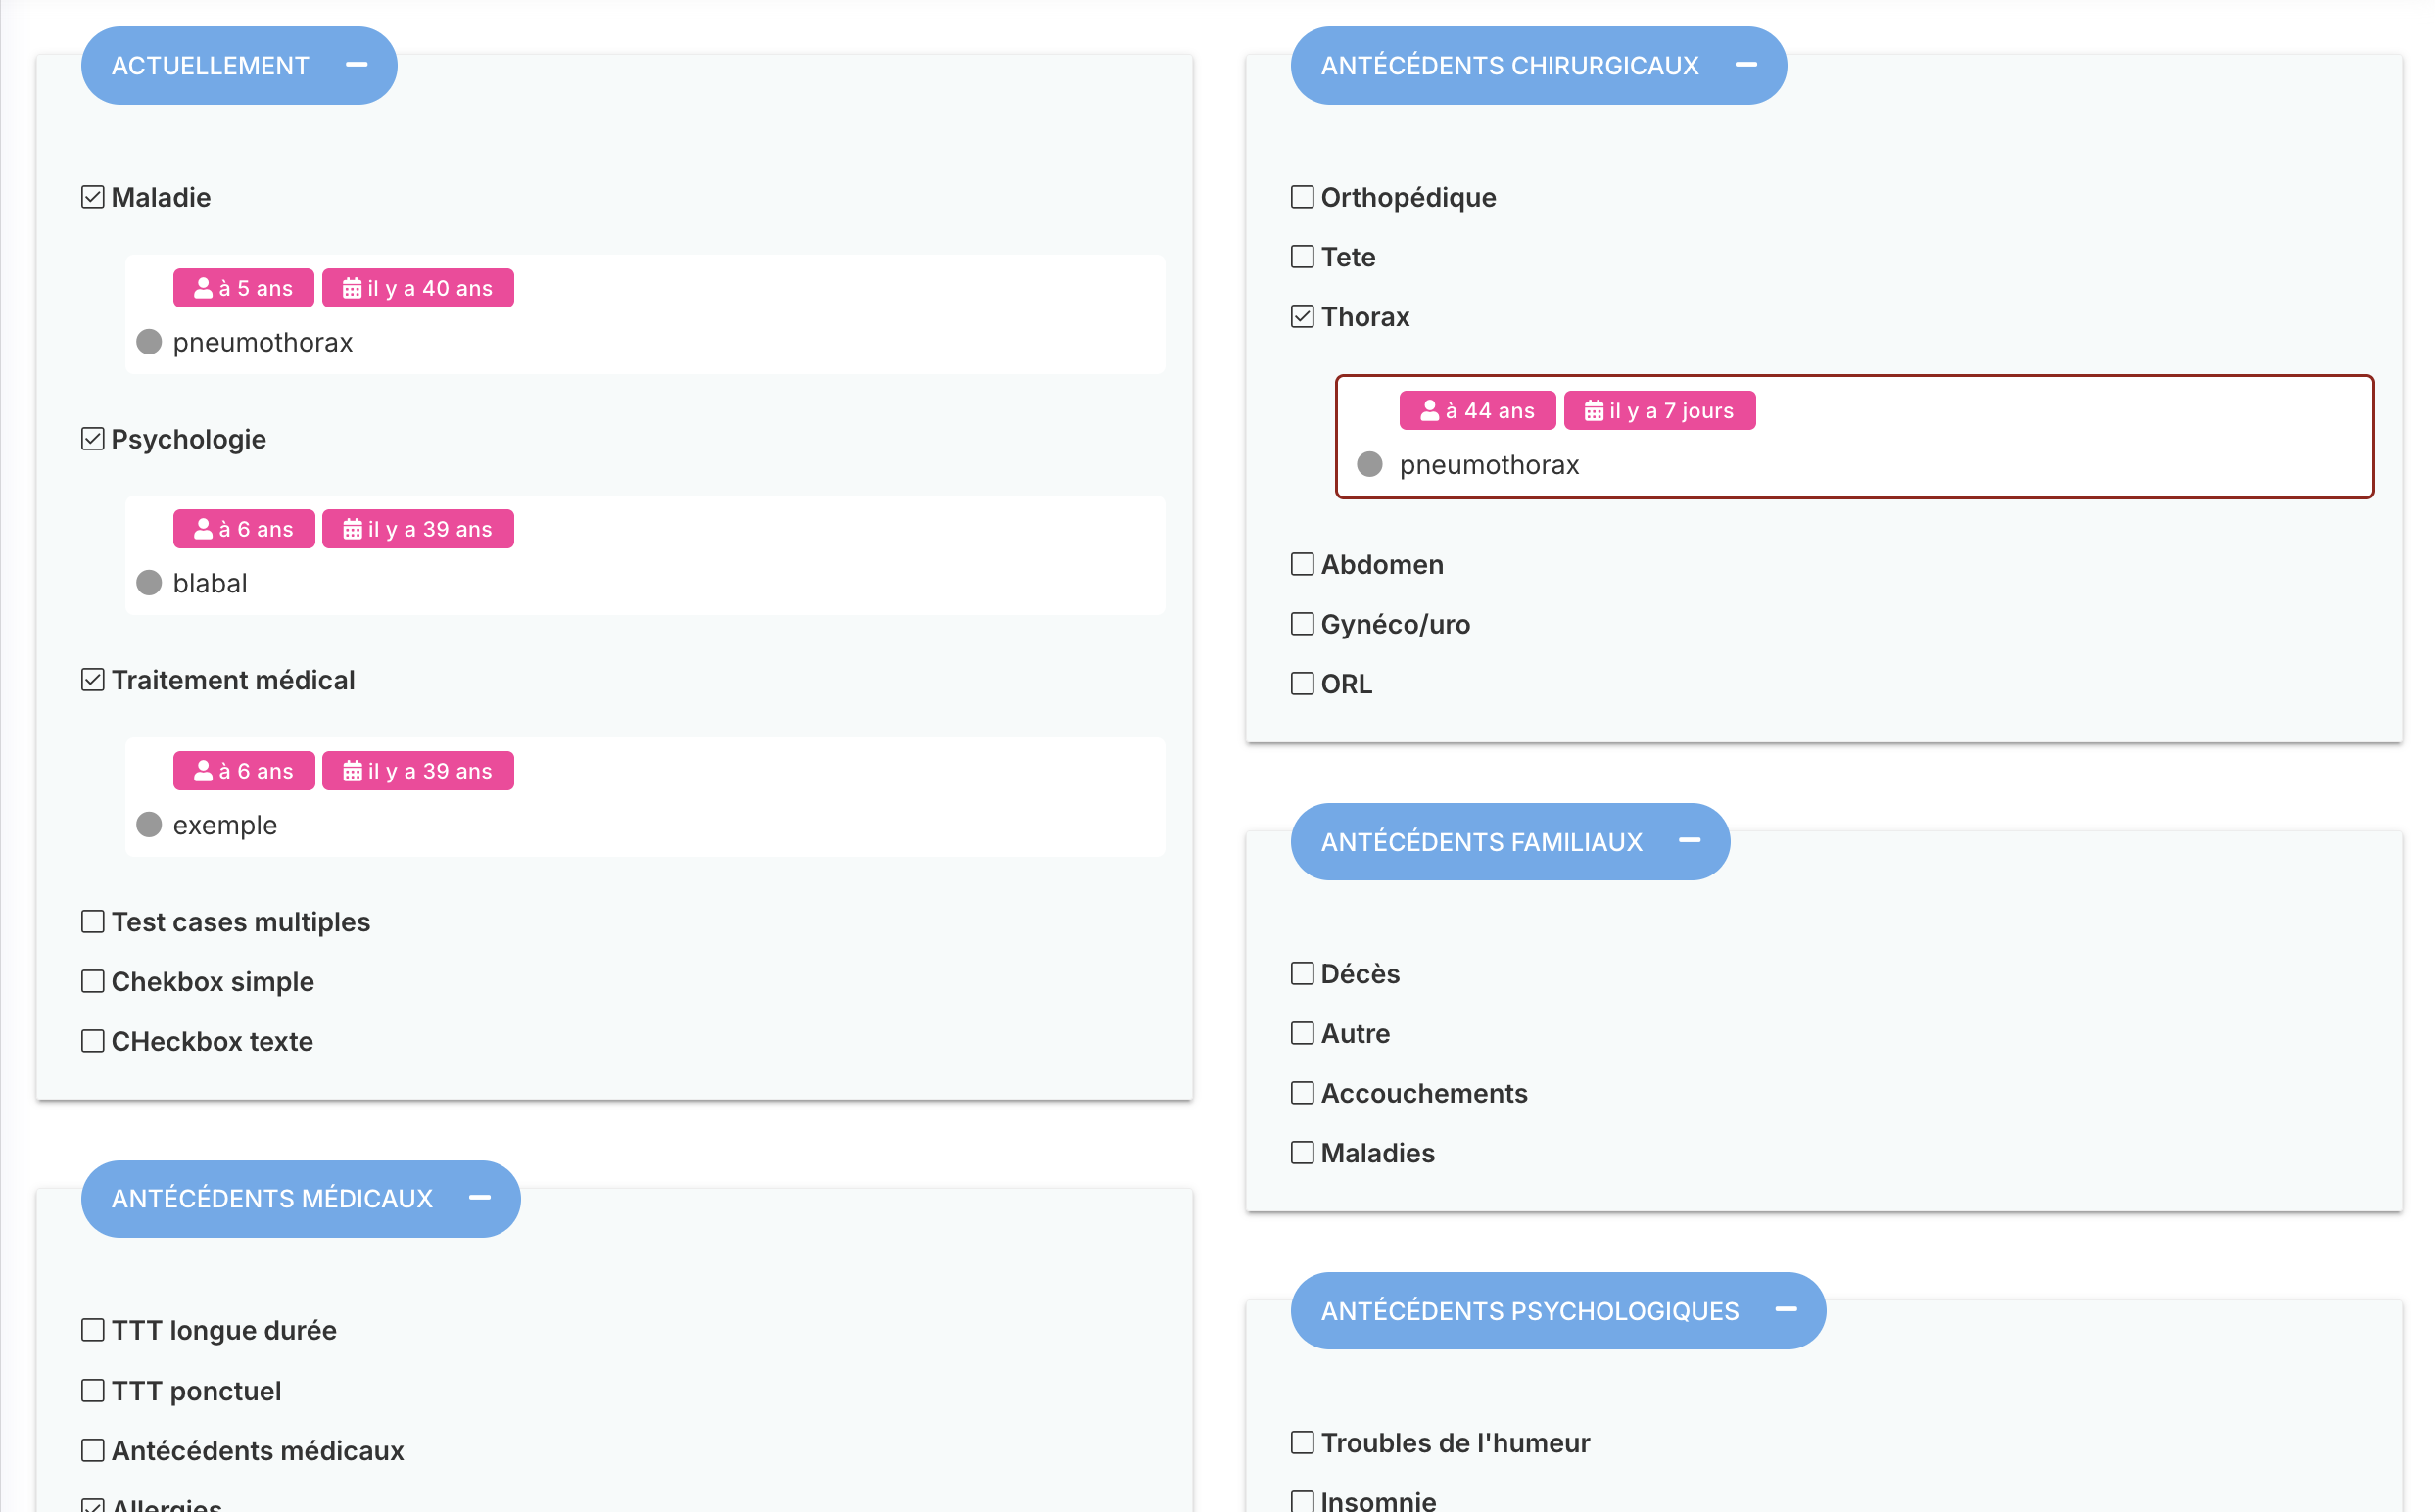This screenshot has height=1512, width=2435.
Task: Click 'il y a 39 ans' badge above blabal
Action: 418,529
